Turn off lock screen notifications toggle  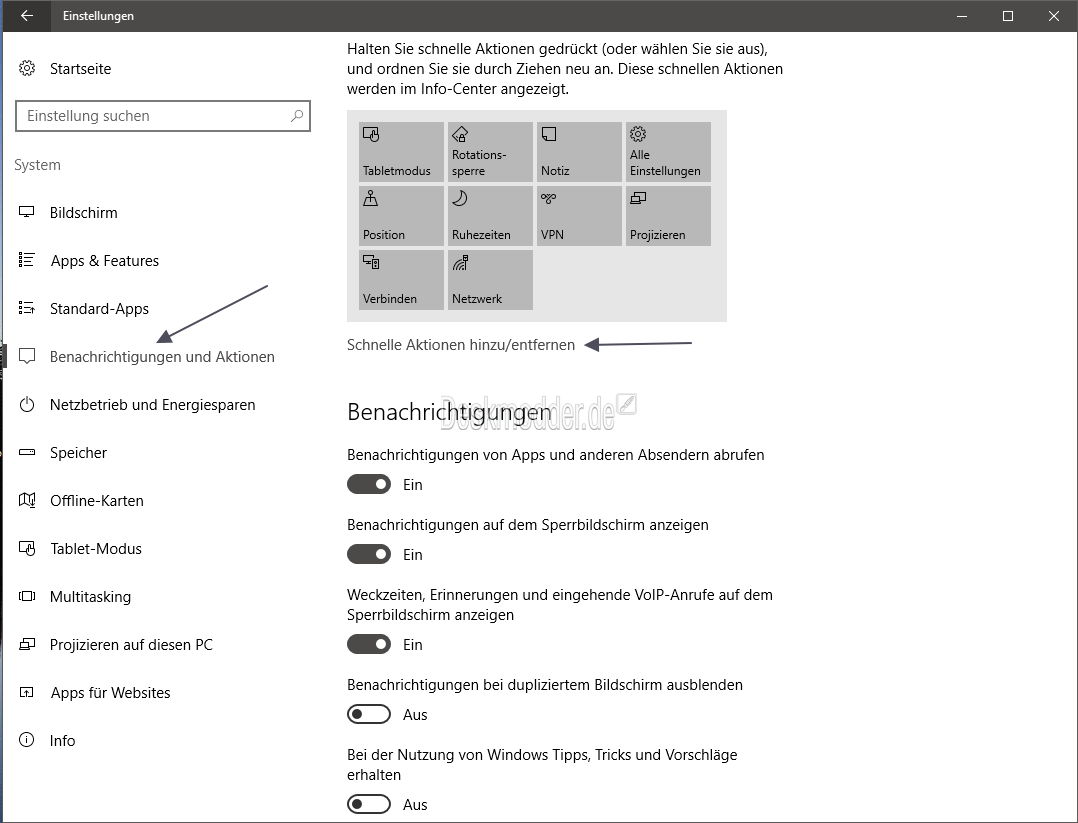pyautogui.click(x=369, y=554)
